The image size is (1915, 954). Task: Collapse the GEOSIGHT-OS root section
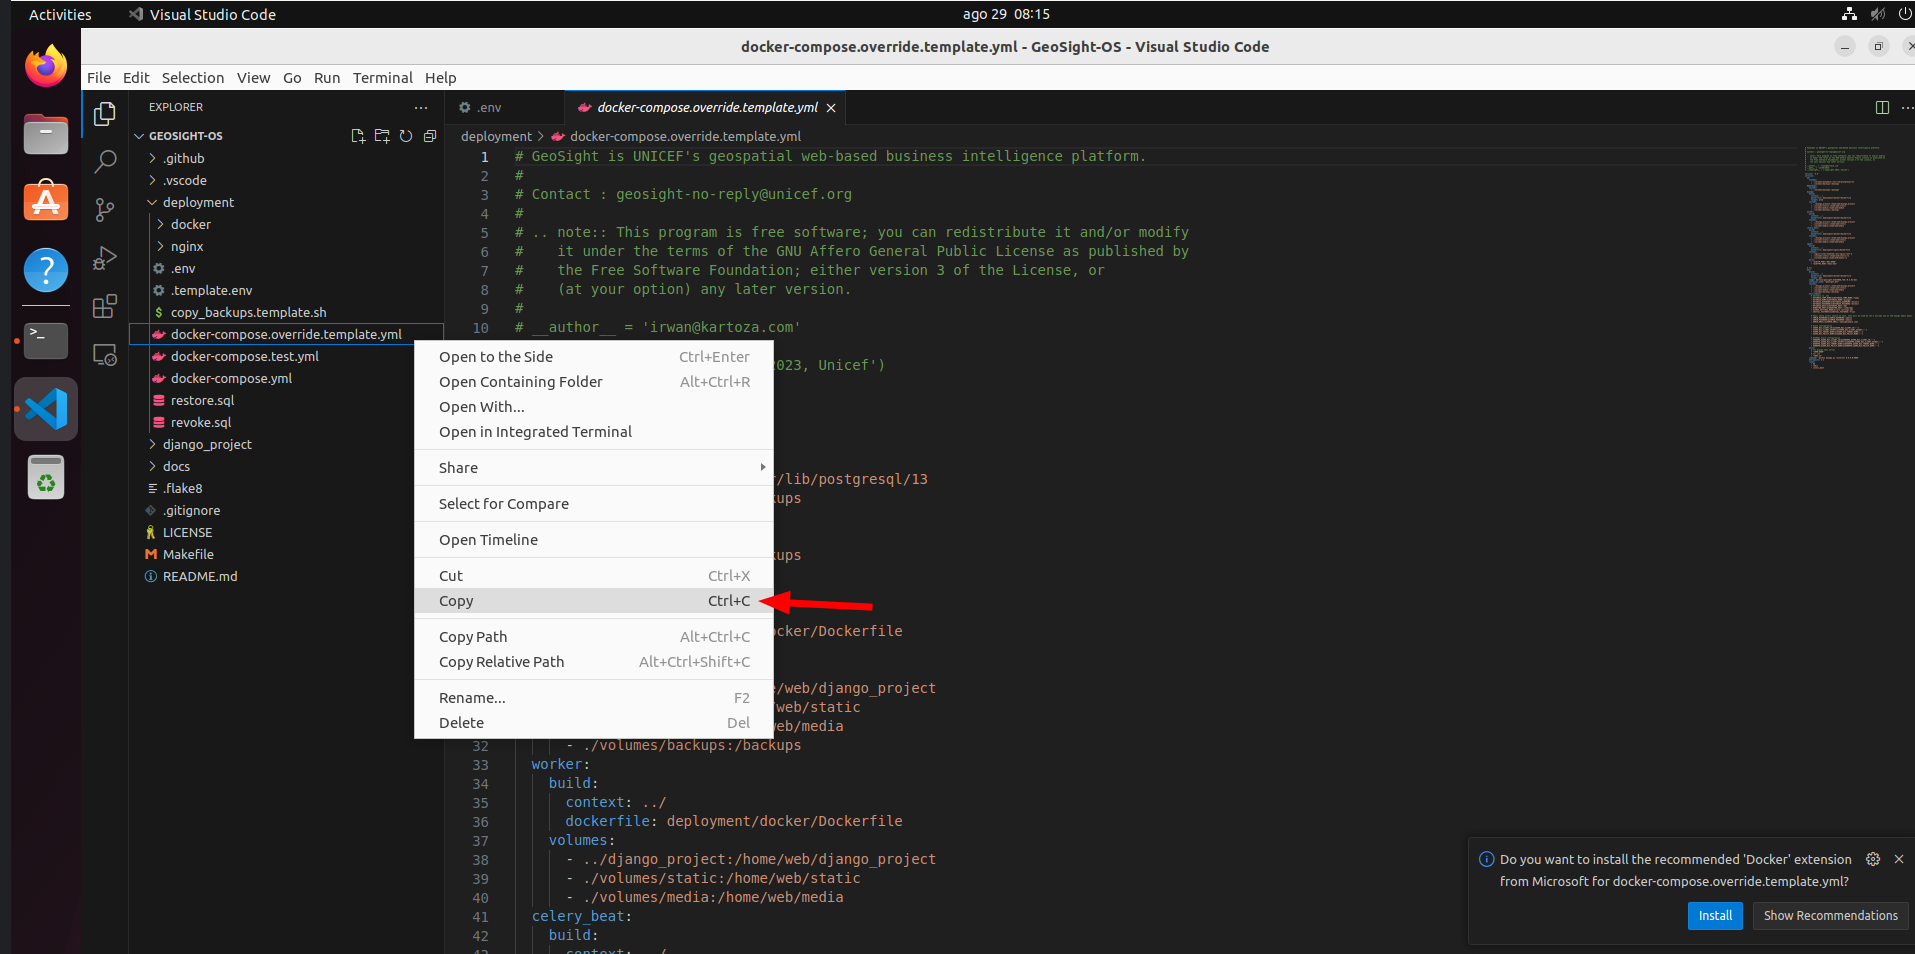point(185,136)
